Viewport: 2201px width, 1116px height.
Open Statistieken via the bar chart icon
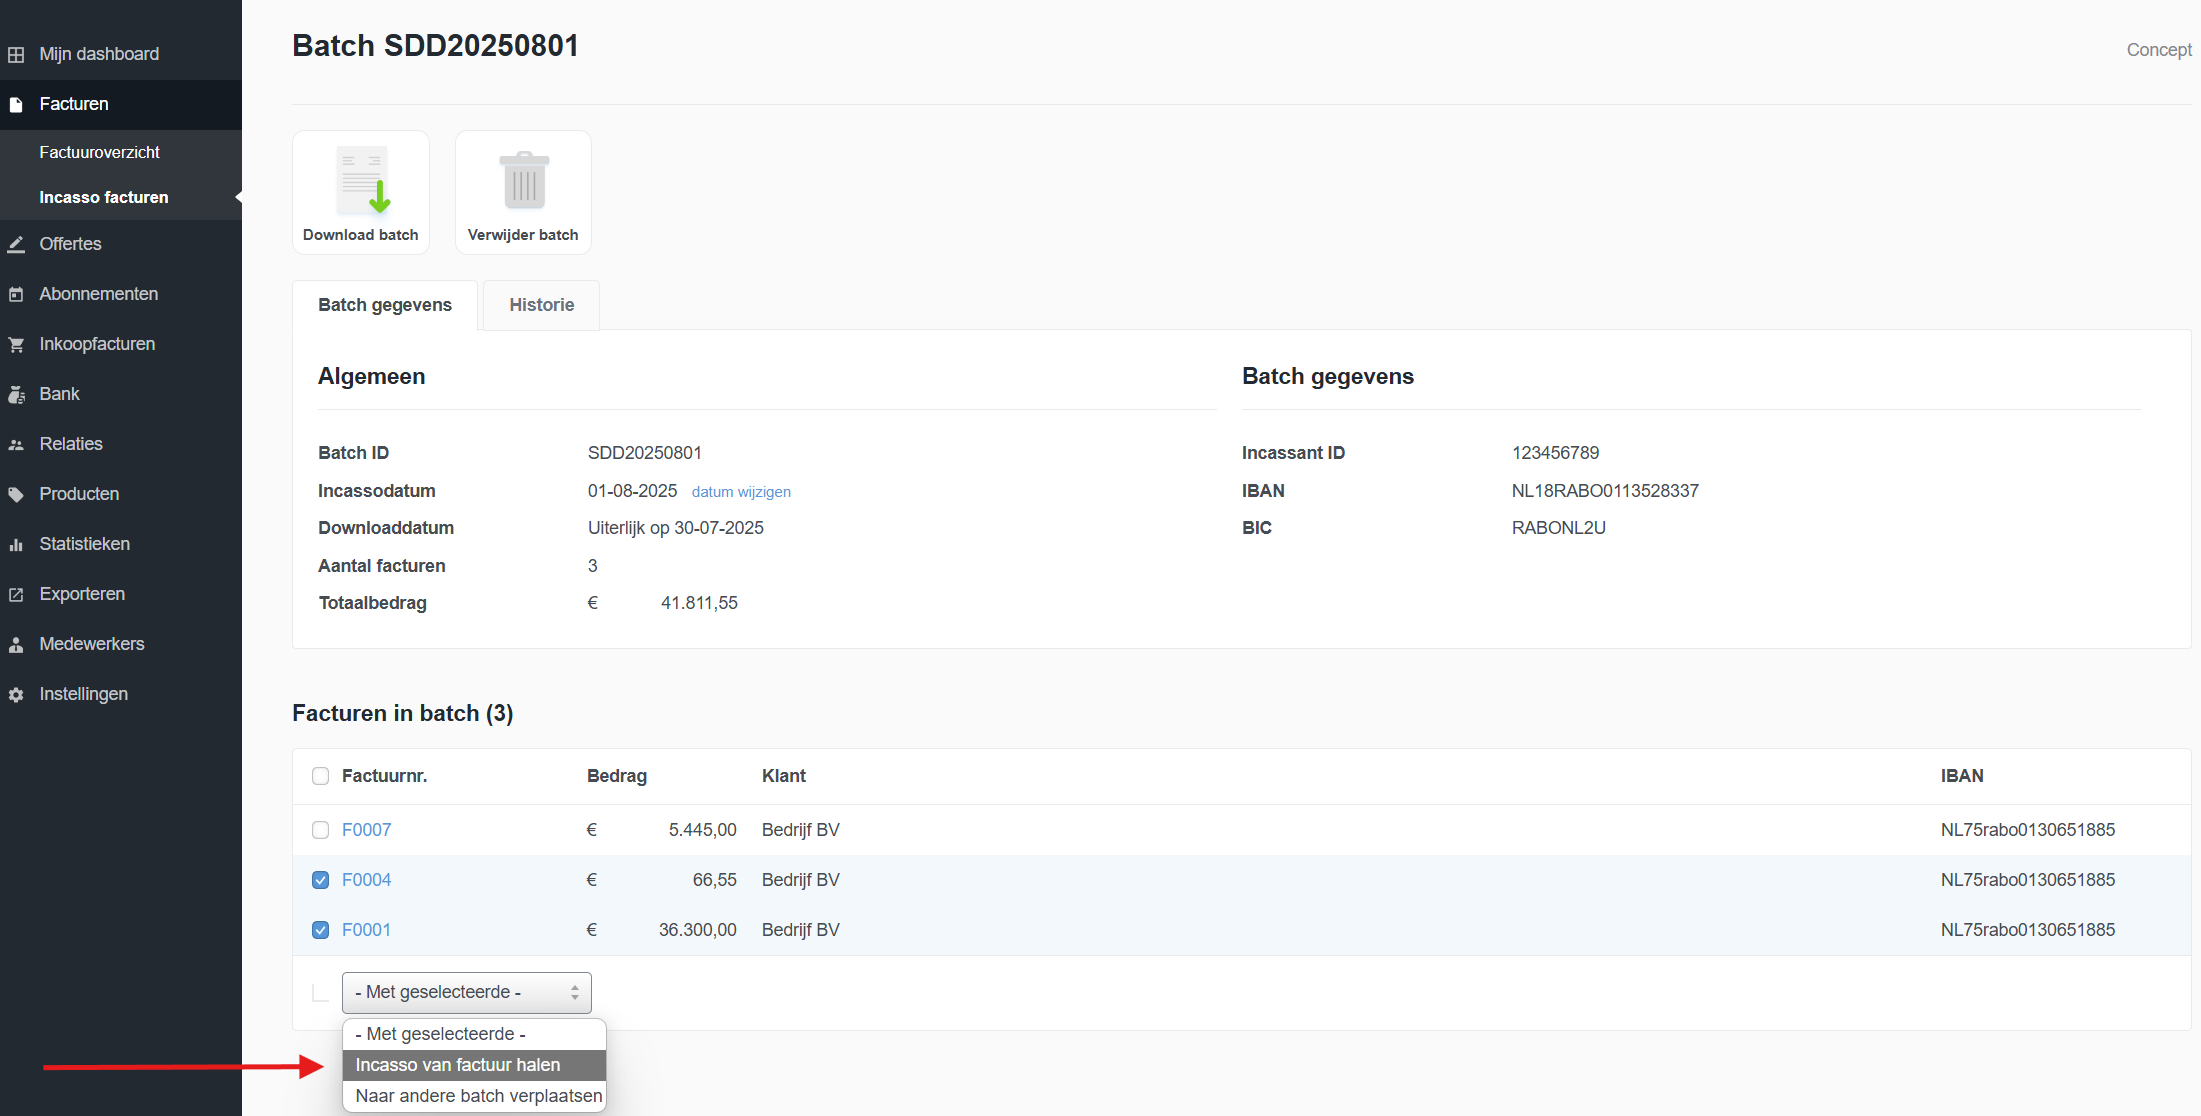[x=16, y=544]
